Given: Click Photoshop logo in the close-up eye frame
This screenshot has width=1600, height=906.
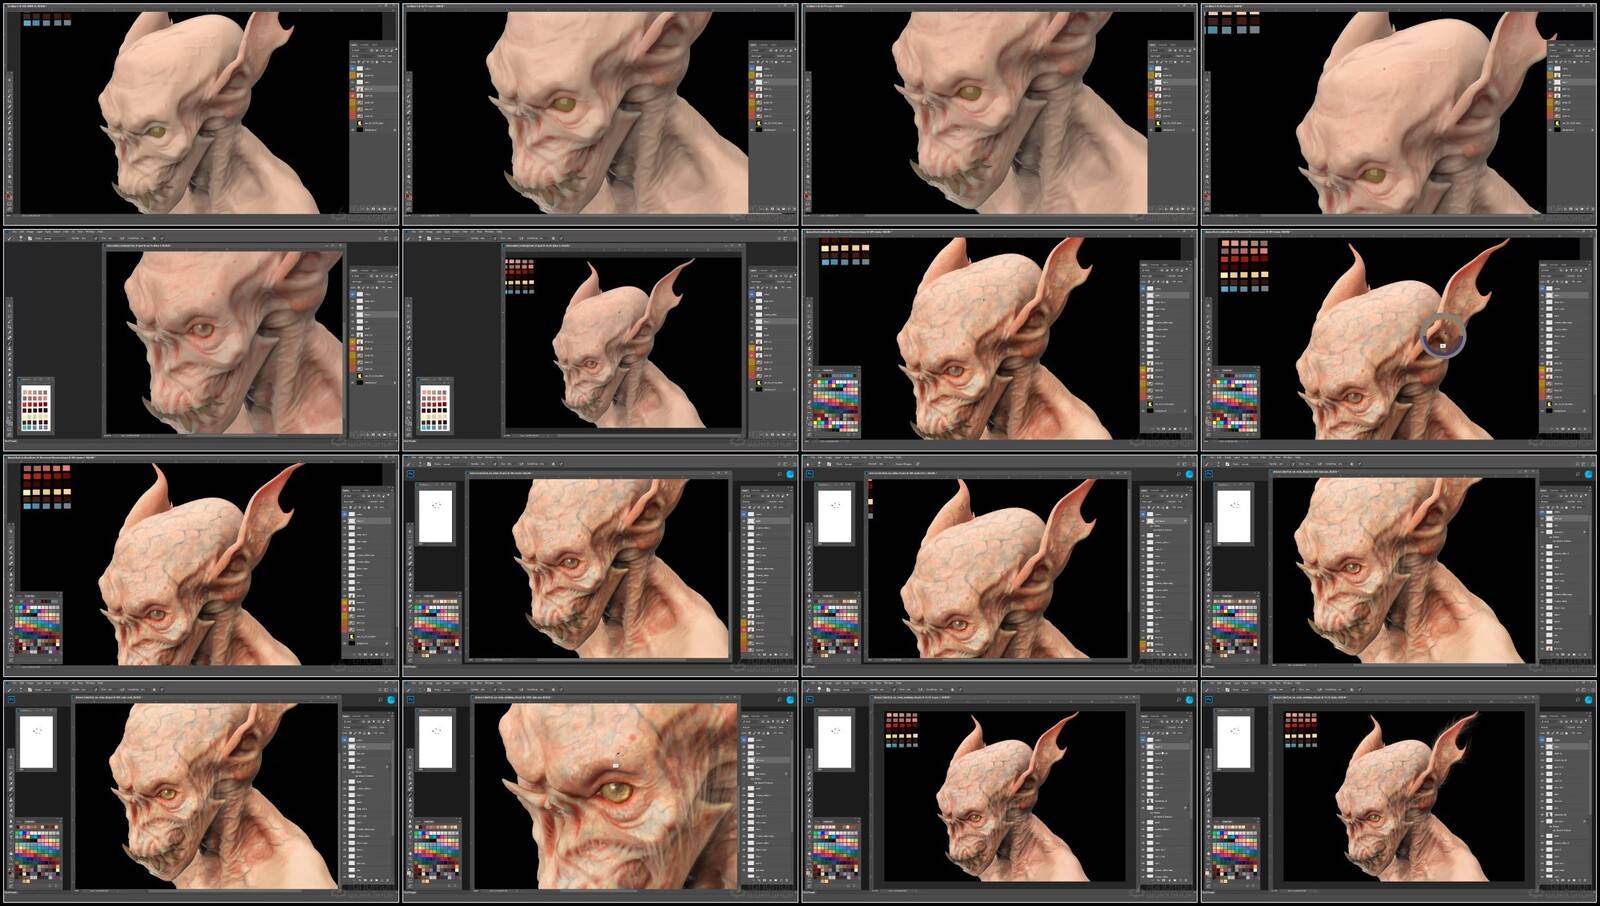Looking at the screenshot, I should tap(412, 700).
